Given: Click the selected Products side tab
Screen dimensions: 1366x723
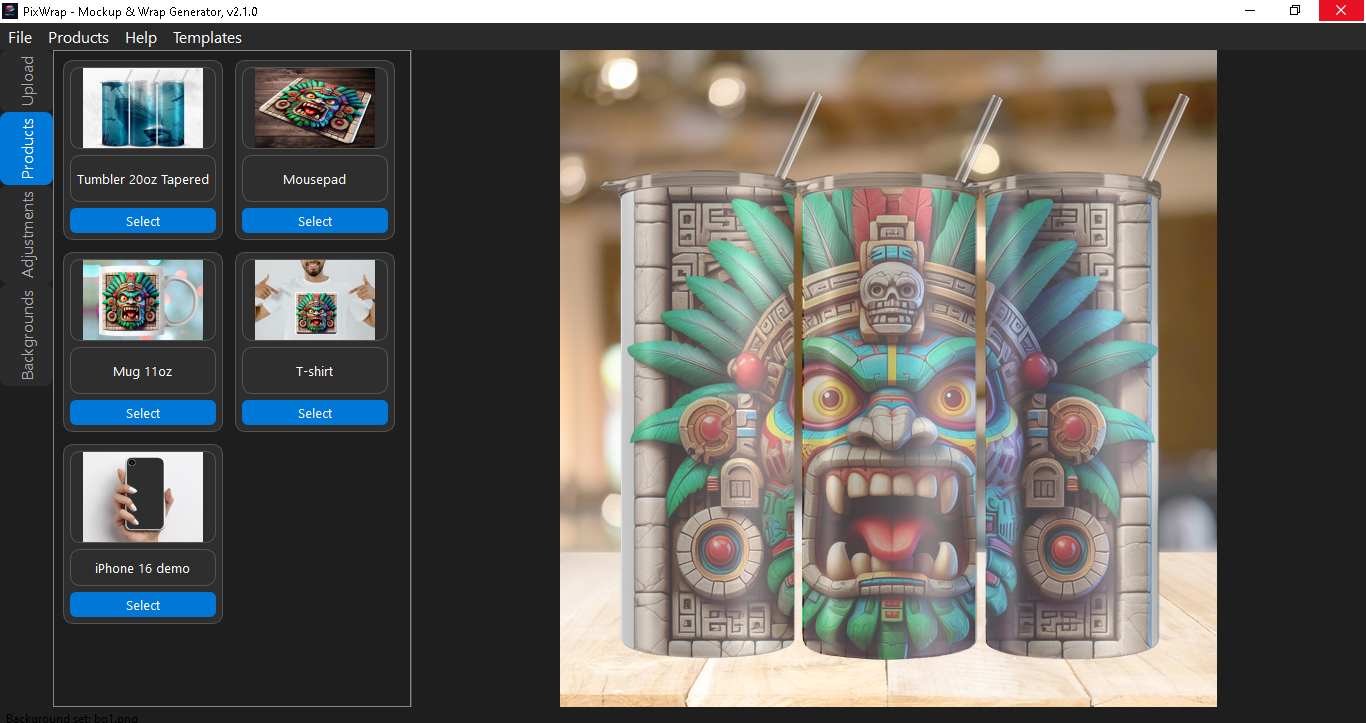Looking at the screenshot, I should [x=27, y=148].
